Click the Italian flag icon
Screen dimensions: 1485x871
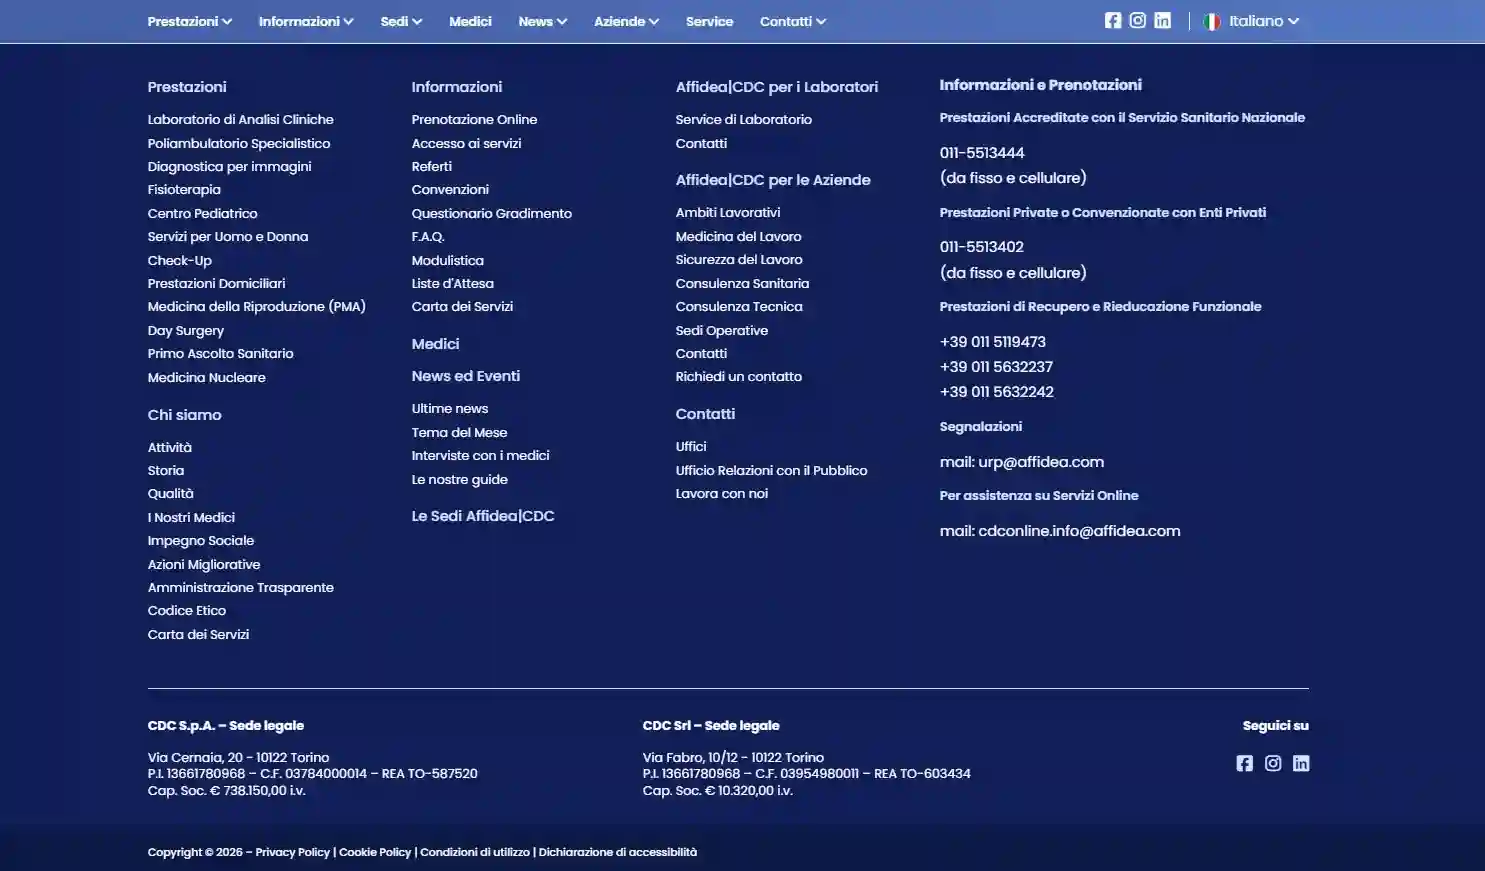[x=1212, y=22]
